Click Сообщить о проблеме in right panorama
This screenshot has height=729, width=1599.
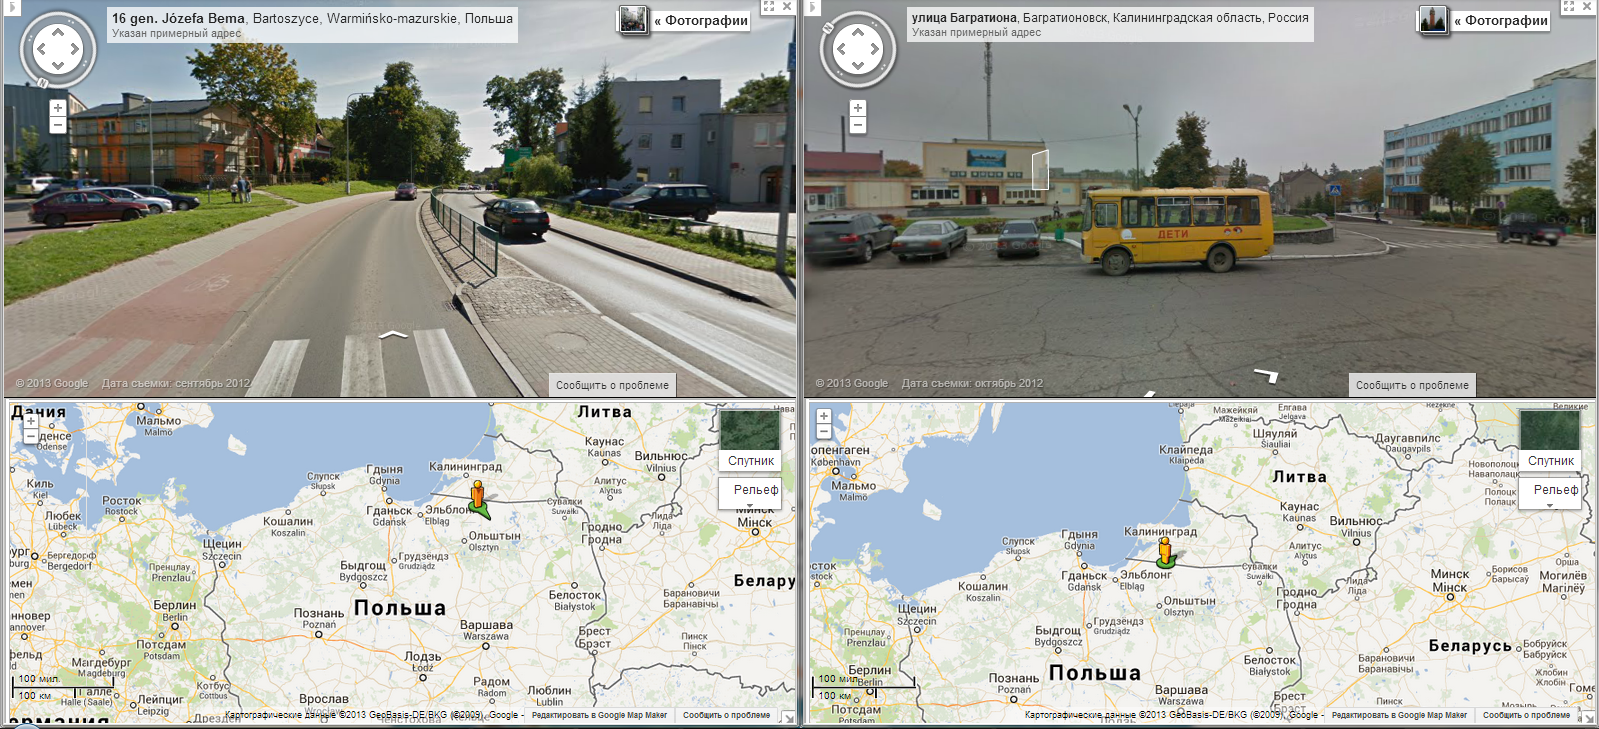(x=1412, y=385)
